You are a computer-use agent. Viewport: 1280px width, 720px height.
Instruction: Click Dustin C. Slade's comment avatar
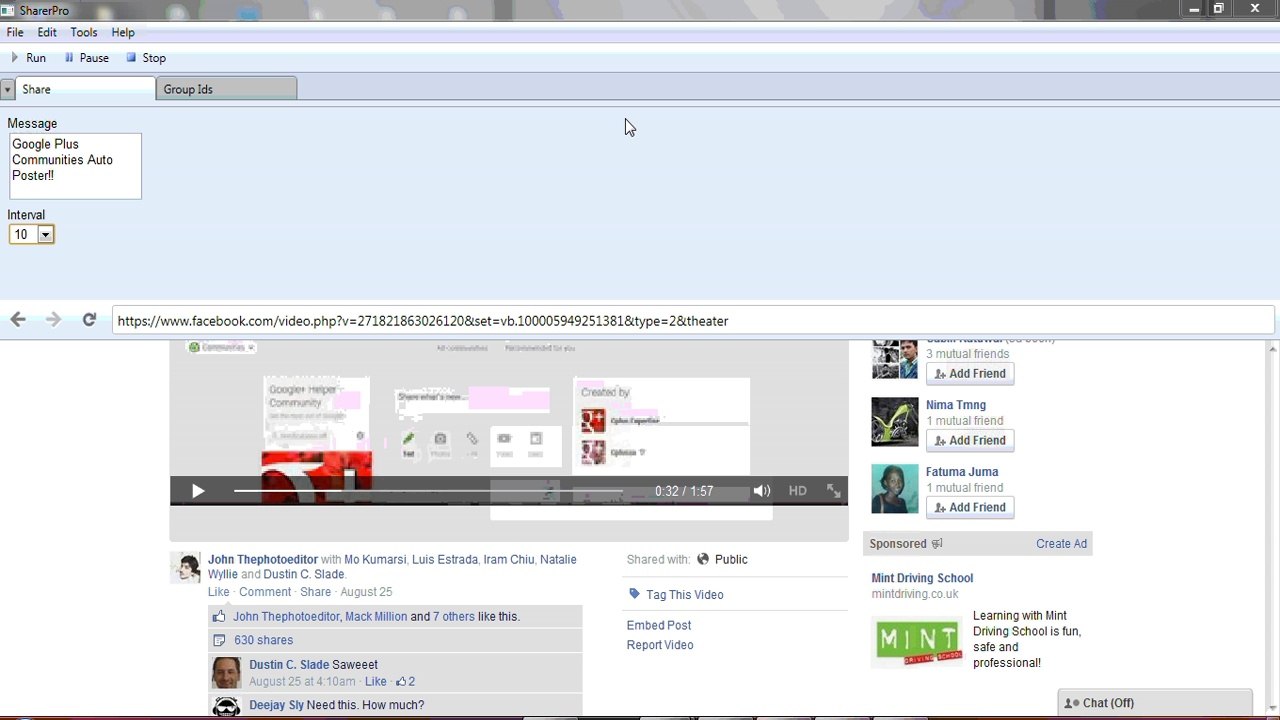(x=226, y=673)
